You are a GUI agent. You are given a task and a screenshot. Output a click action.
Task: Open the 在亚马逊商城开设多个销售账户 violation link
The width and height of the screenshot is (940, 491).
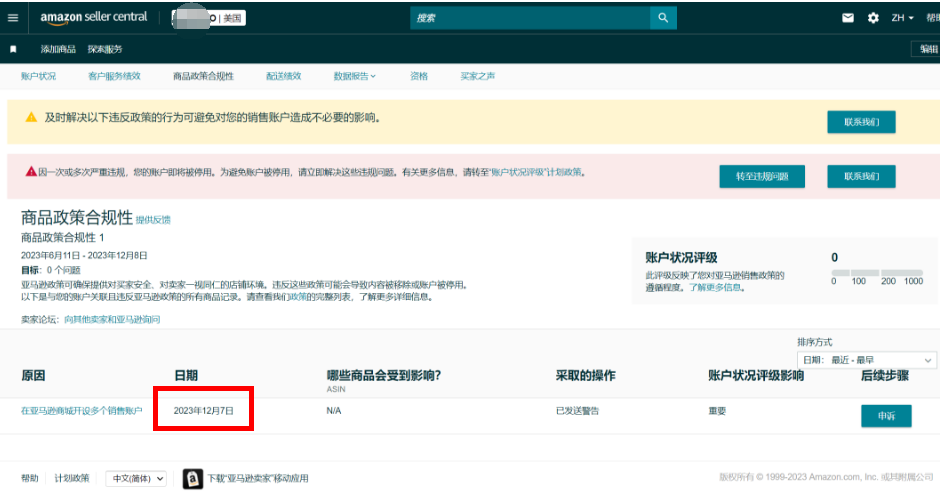click(x=82, y=411)
